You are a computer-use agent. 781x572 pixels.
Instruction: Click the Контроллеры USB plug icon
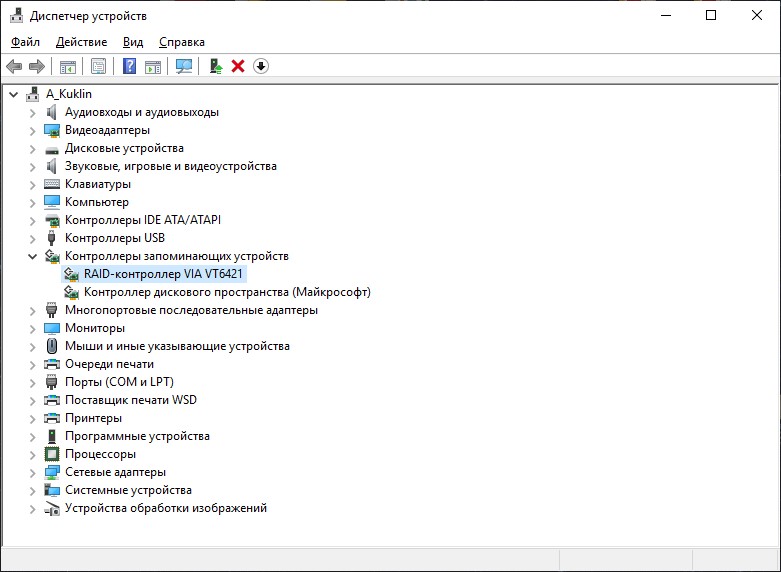51,238
